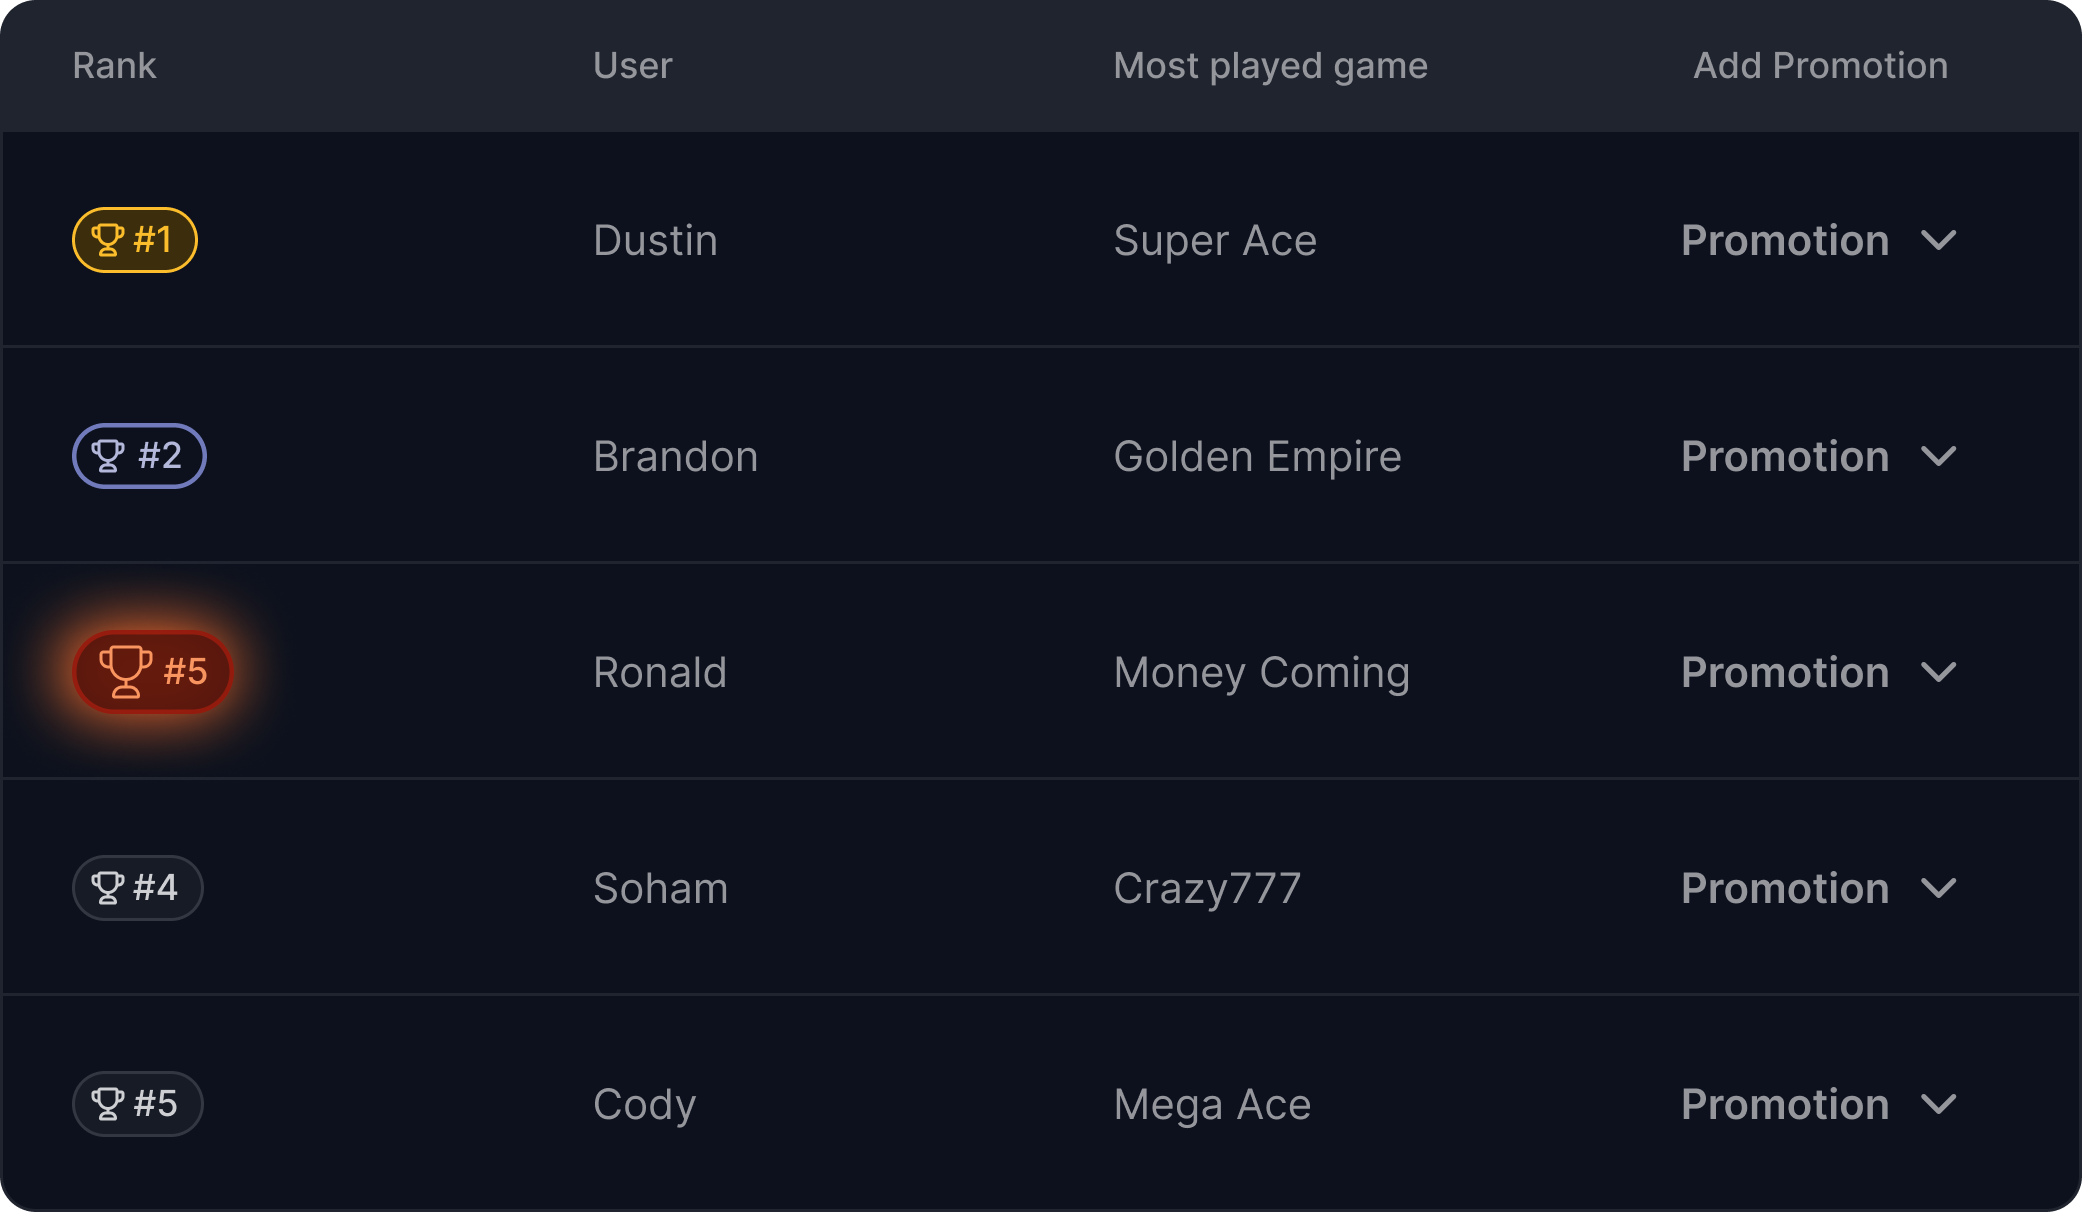Expand Soham's Promotion dropdown chevron
This screenshot has width=2082, height=1212.
click(x=1938, y=889)
